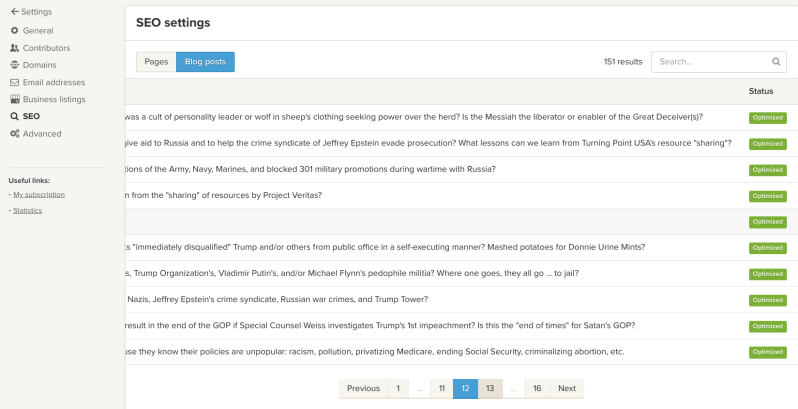The image size is (798, 409).
Task: Click the search magnifier icon in search box
Action: coord(776,61)
